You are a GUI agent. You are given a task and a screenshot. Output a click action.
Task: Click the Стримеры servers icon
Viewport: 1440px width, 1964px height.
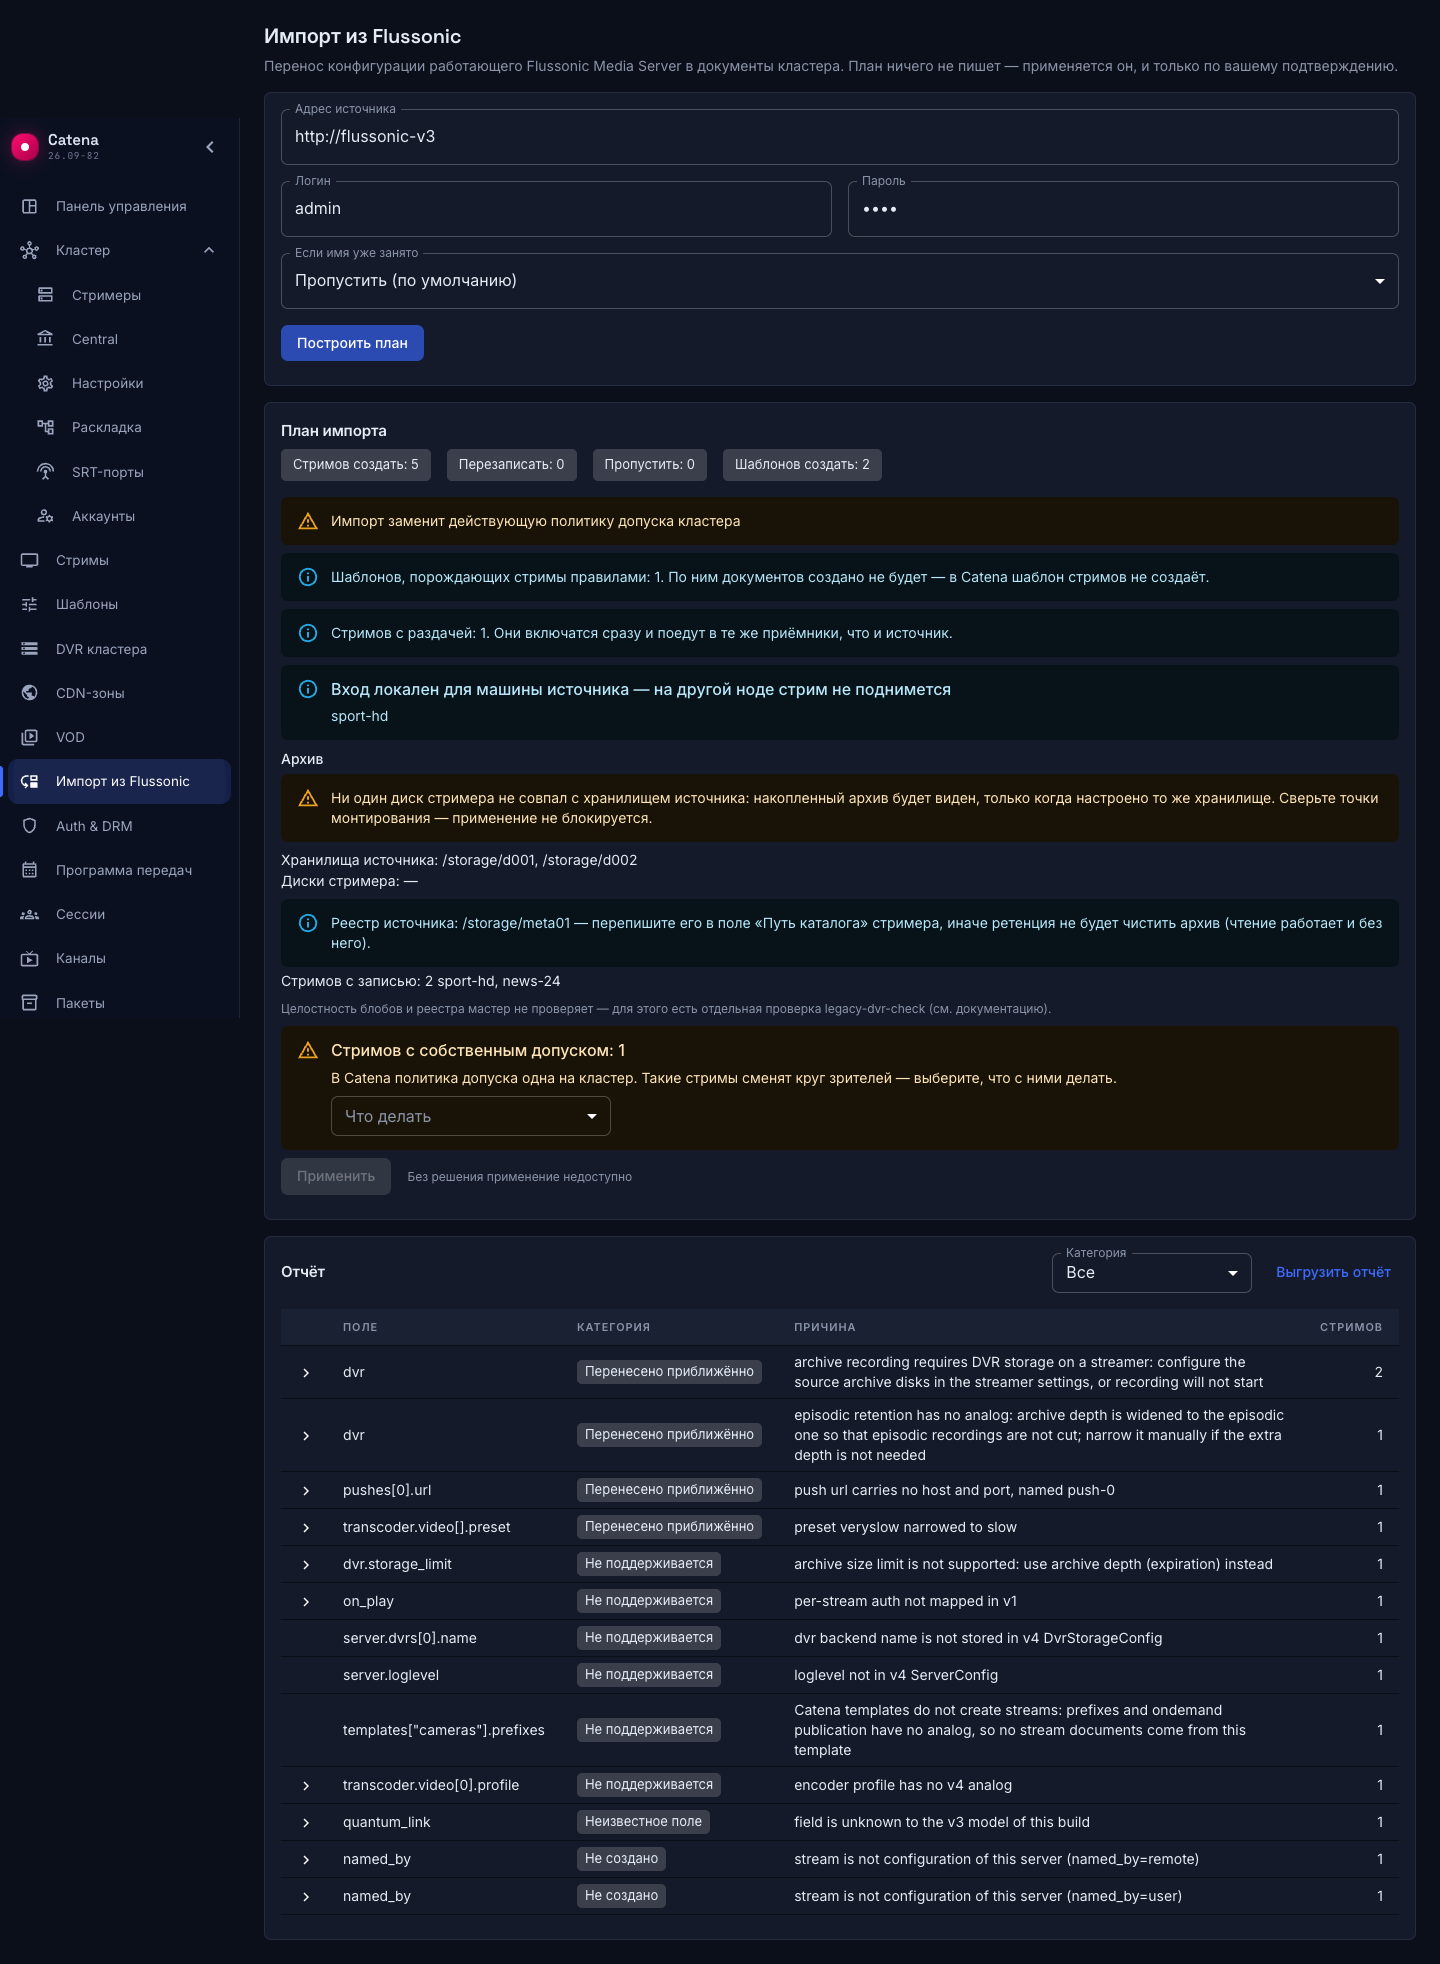[45, 295]
